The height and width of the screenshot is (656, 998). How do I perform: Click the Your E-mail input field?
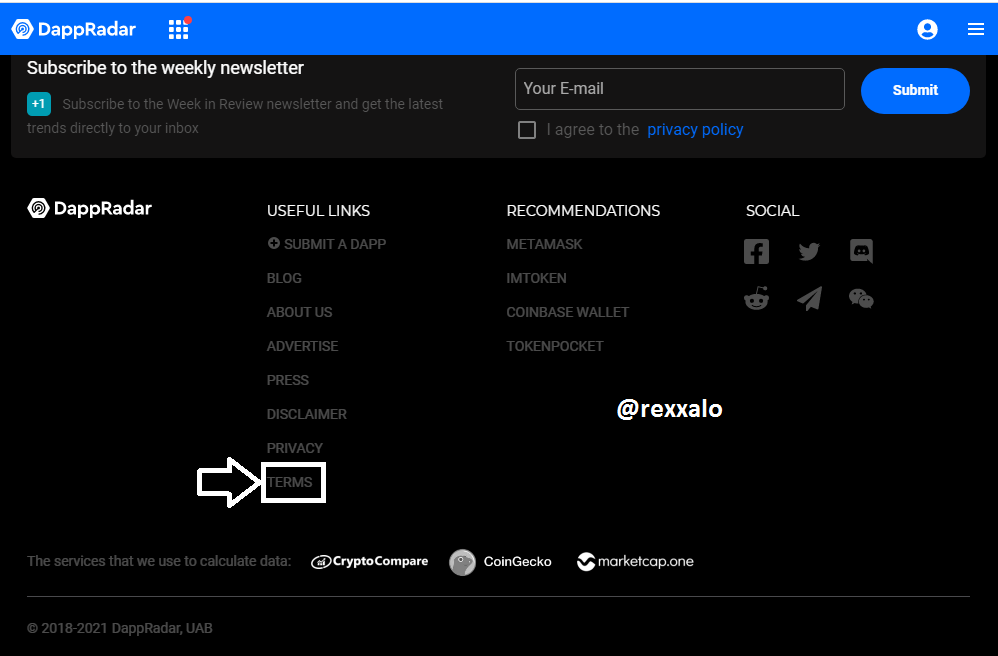[679, 89]
